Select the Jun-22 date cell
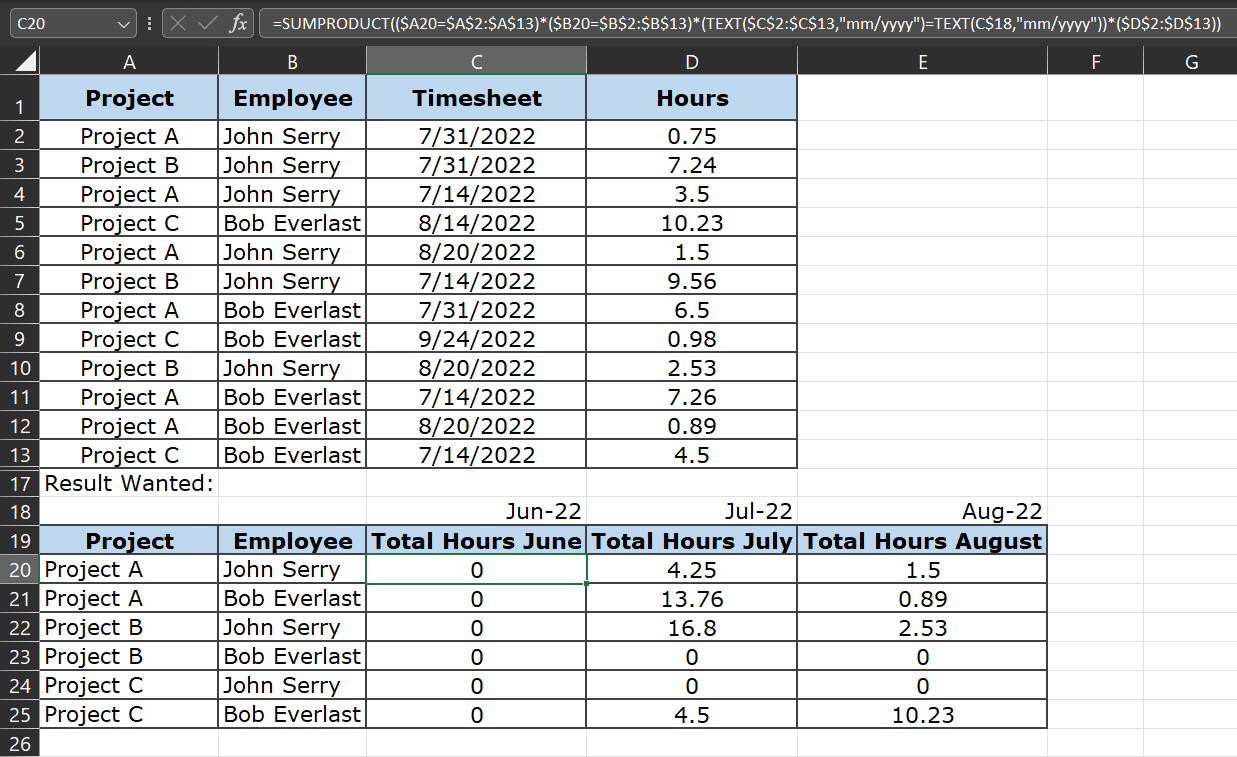The width and height of the screenshot is (1237, 757). click(476, 511)
